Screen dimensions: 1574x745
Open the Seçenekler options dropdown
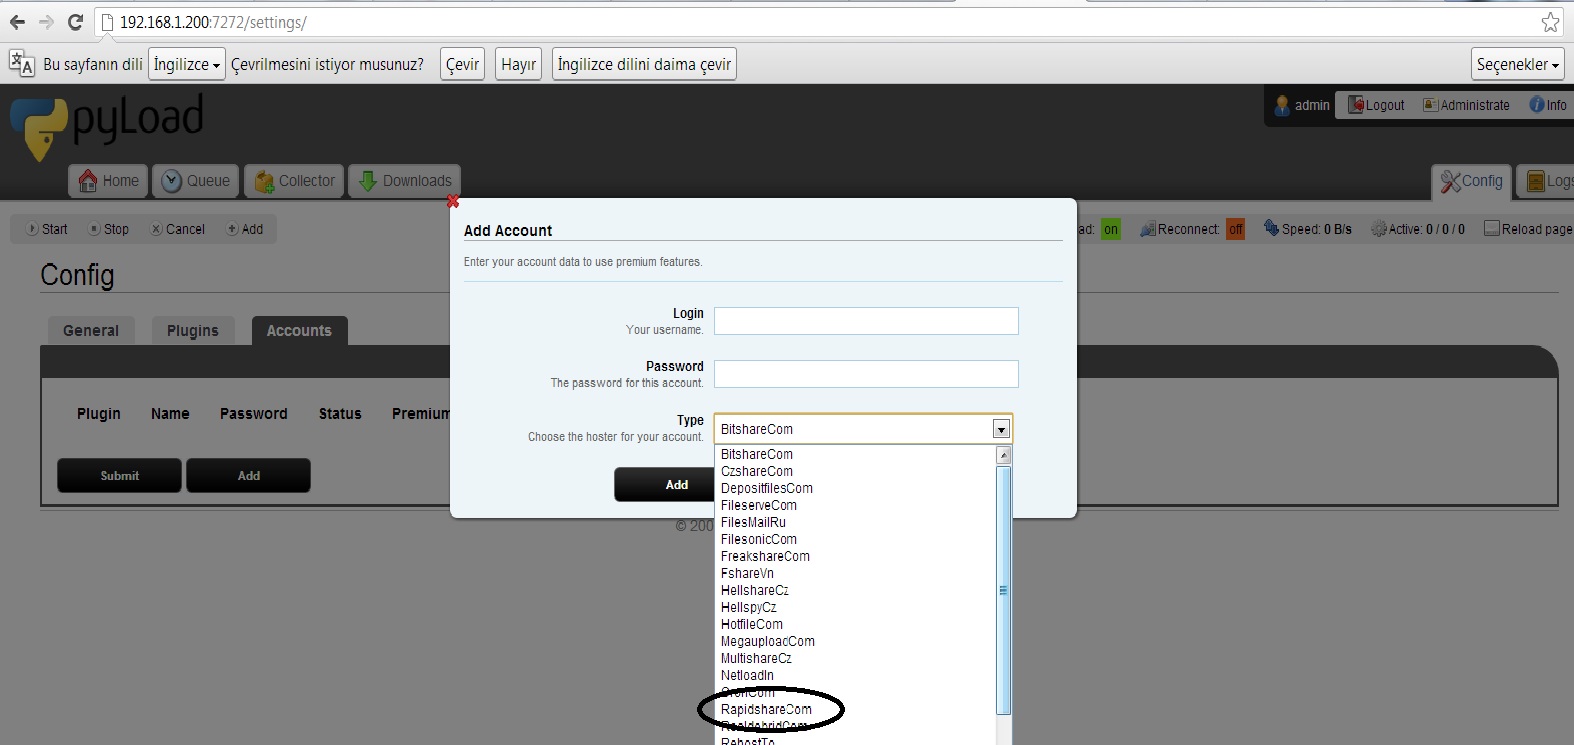coord(1518,64)
